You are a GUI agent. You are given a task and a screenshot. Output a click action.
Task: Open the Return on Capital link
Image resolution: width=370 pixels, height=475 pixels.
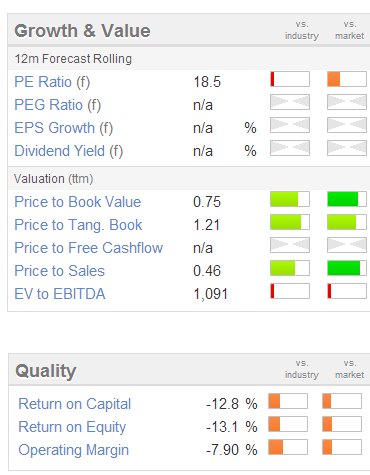point(75,404)
